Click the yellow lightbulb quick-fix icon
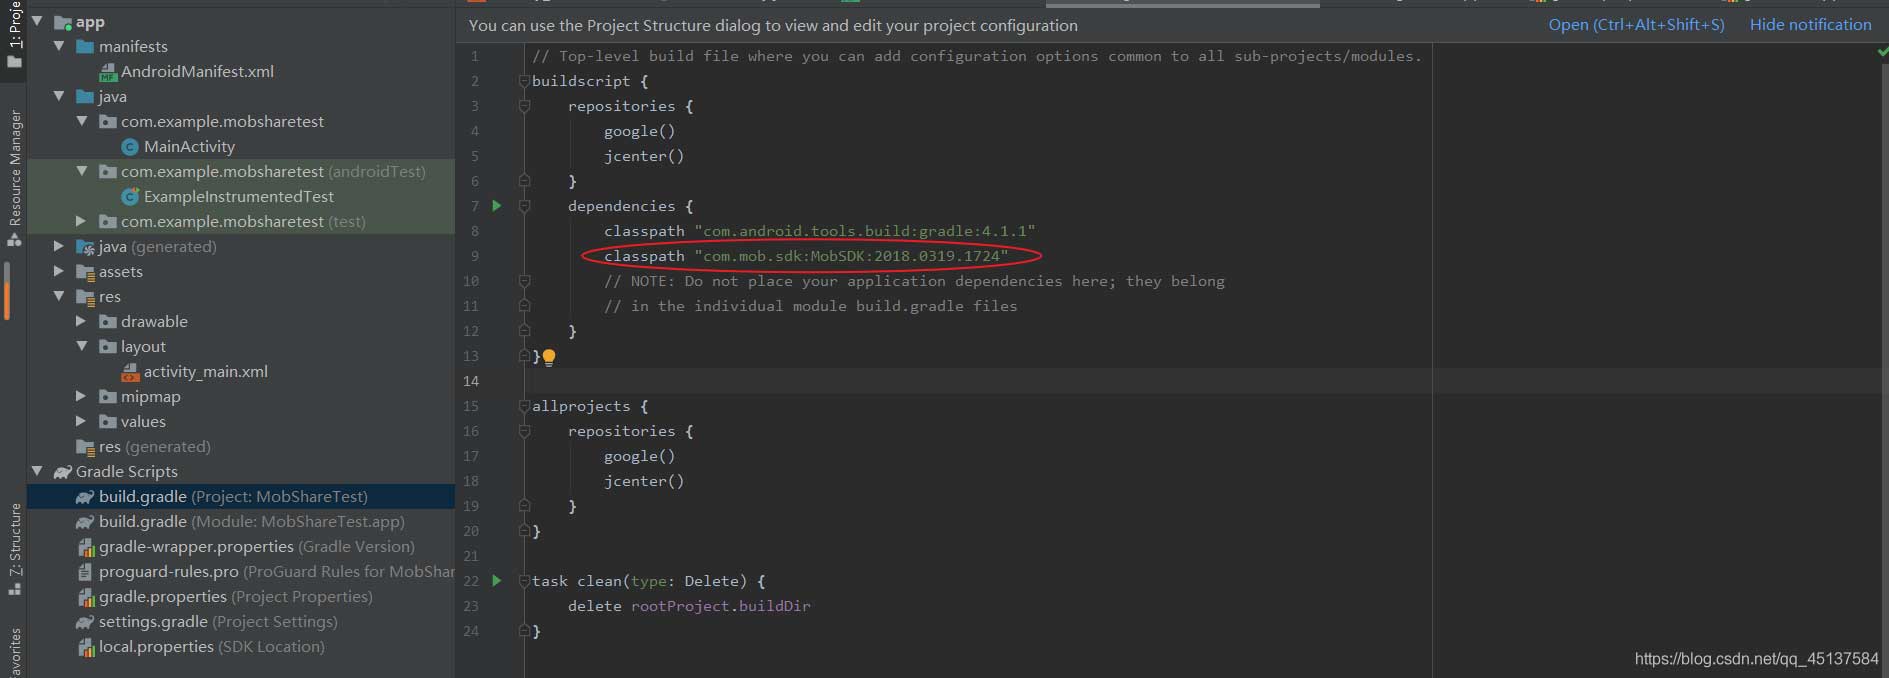The height and width of the screenshot is (678, 1889). pyautogui.click(x=548, y=356)
